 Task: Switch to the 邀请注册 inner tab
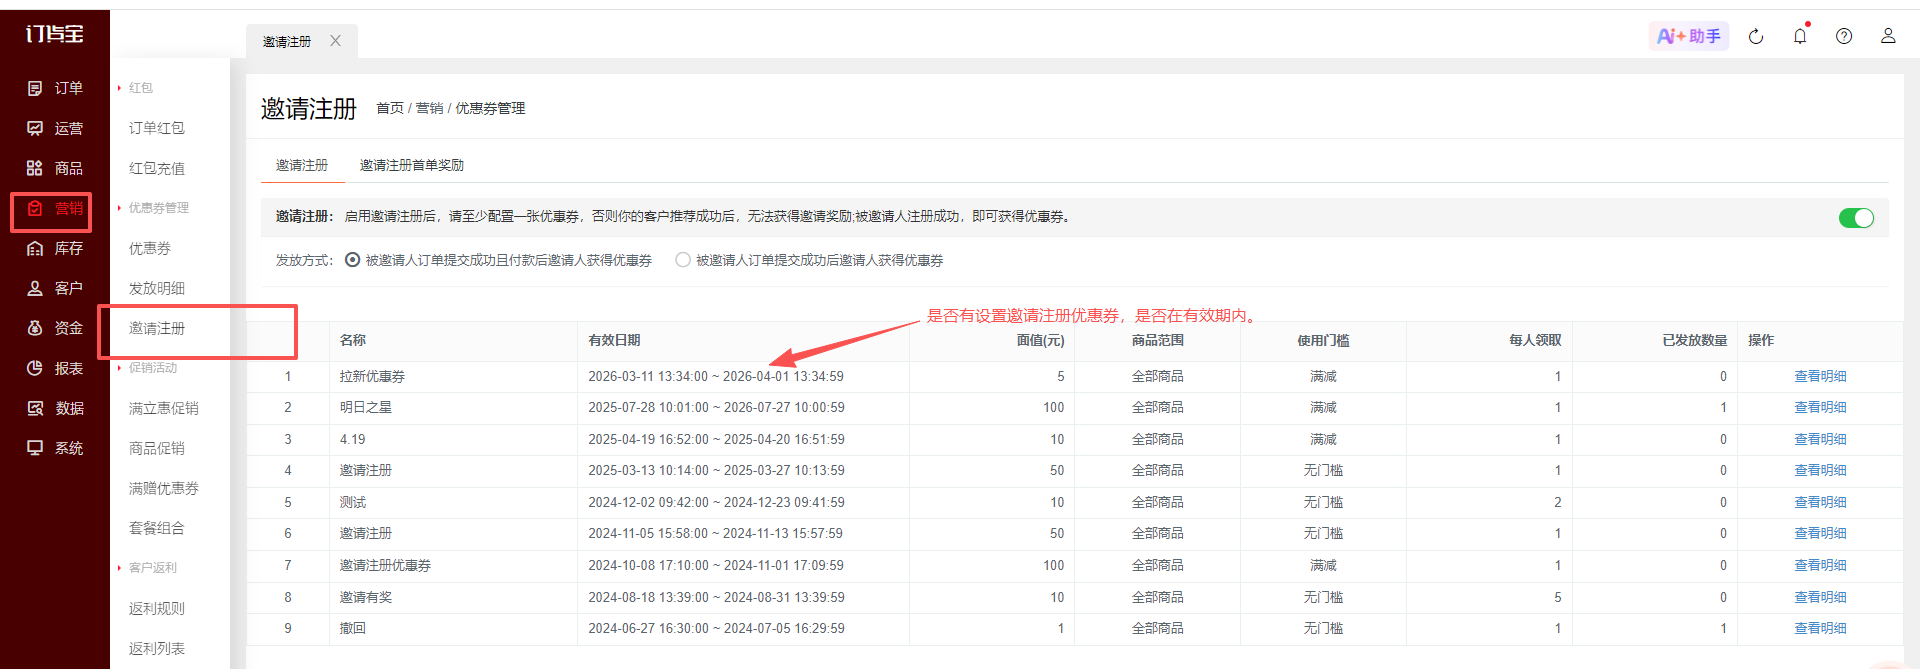click(x=302, y=165)
